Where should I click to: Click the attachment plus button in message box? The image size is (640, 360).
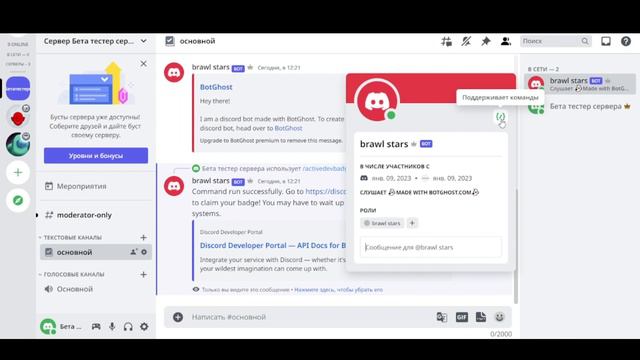[x=178, y=317]
